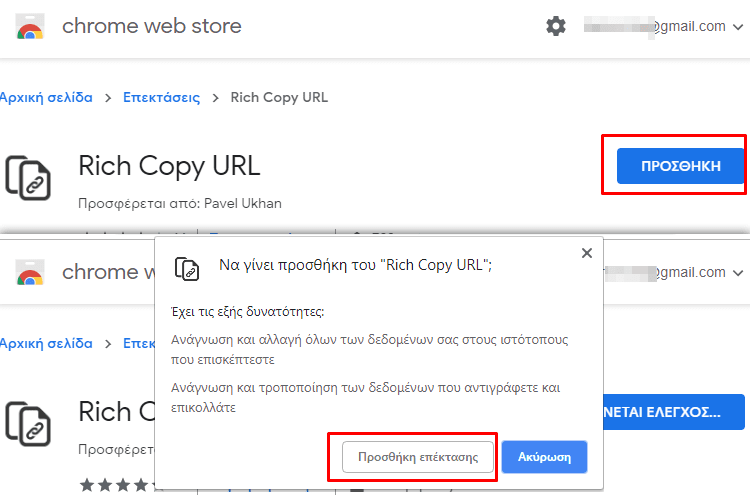
Task: Click 'Έχει τις εξής δυνατότητες:' text in dialog
Action: tap(248, 312)
